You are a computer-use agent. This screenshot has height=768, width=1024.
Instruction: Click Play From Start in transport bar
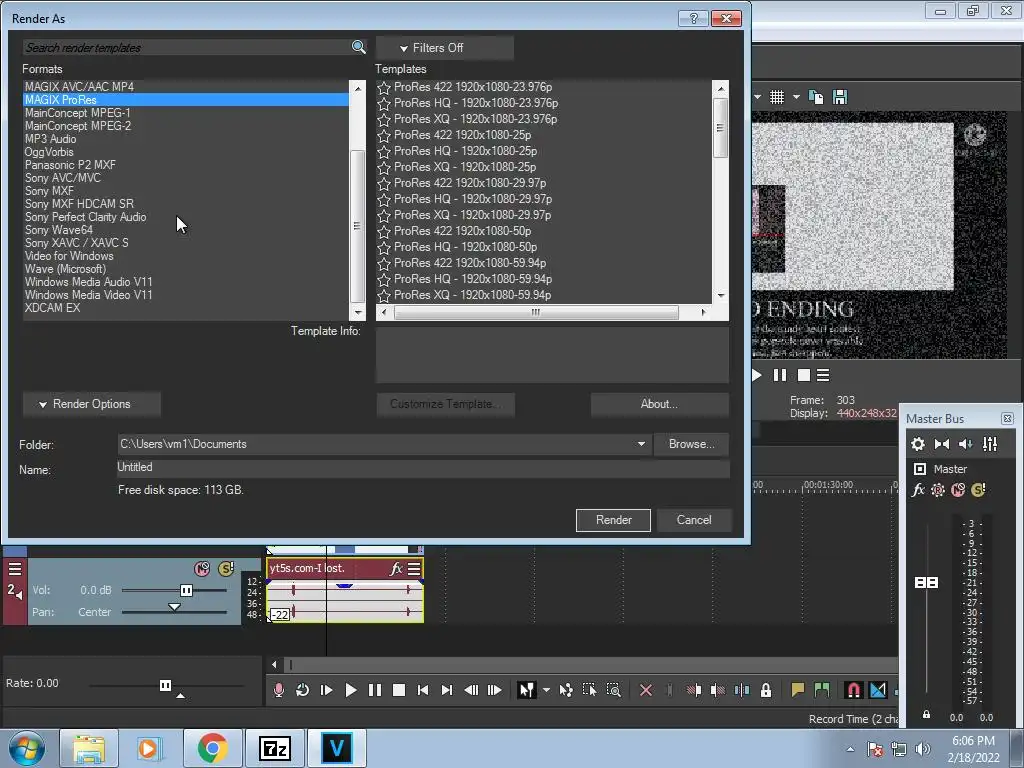tap(327, 690)
